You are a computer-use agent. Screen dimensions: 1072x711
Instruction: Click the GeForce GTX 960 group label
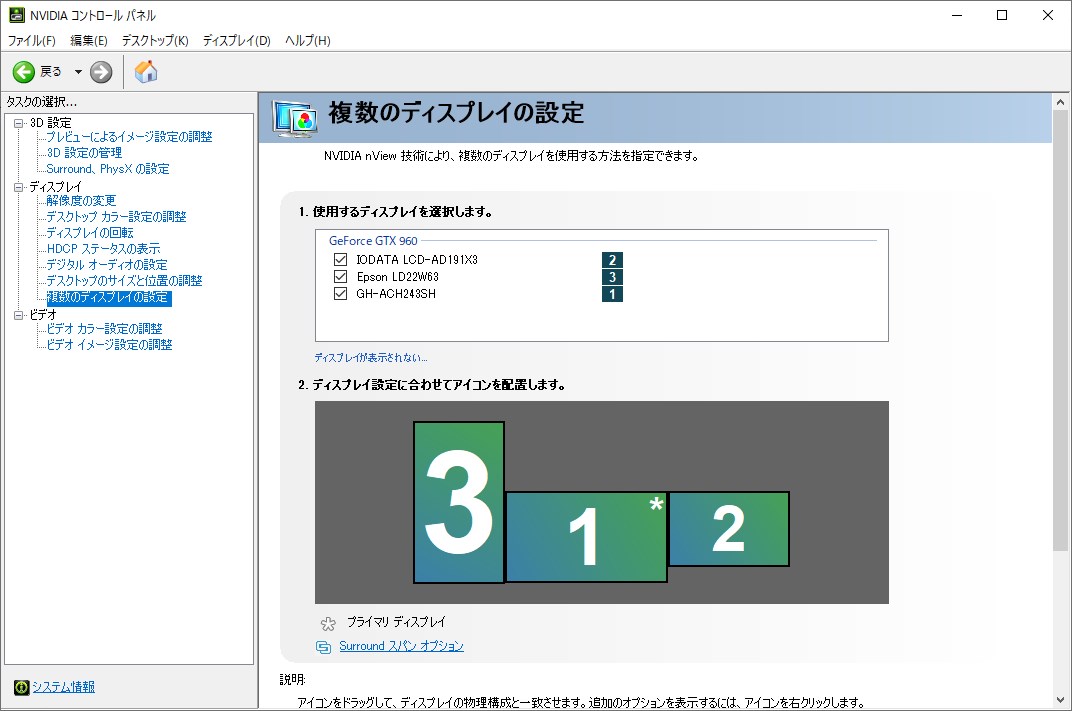click(x=373, y=241)
